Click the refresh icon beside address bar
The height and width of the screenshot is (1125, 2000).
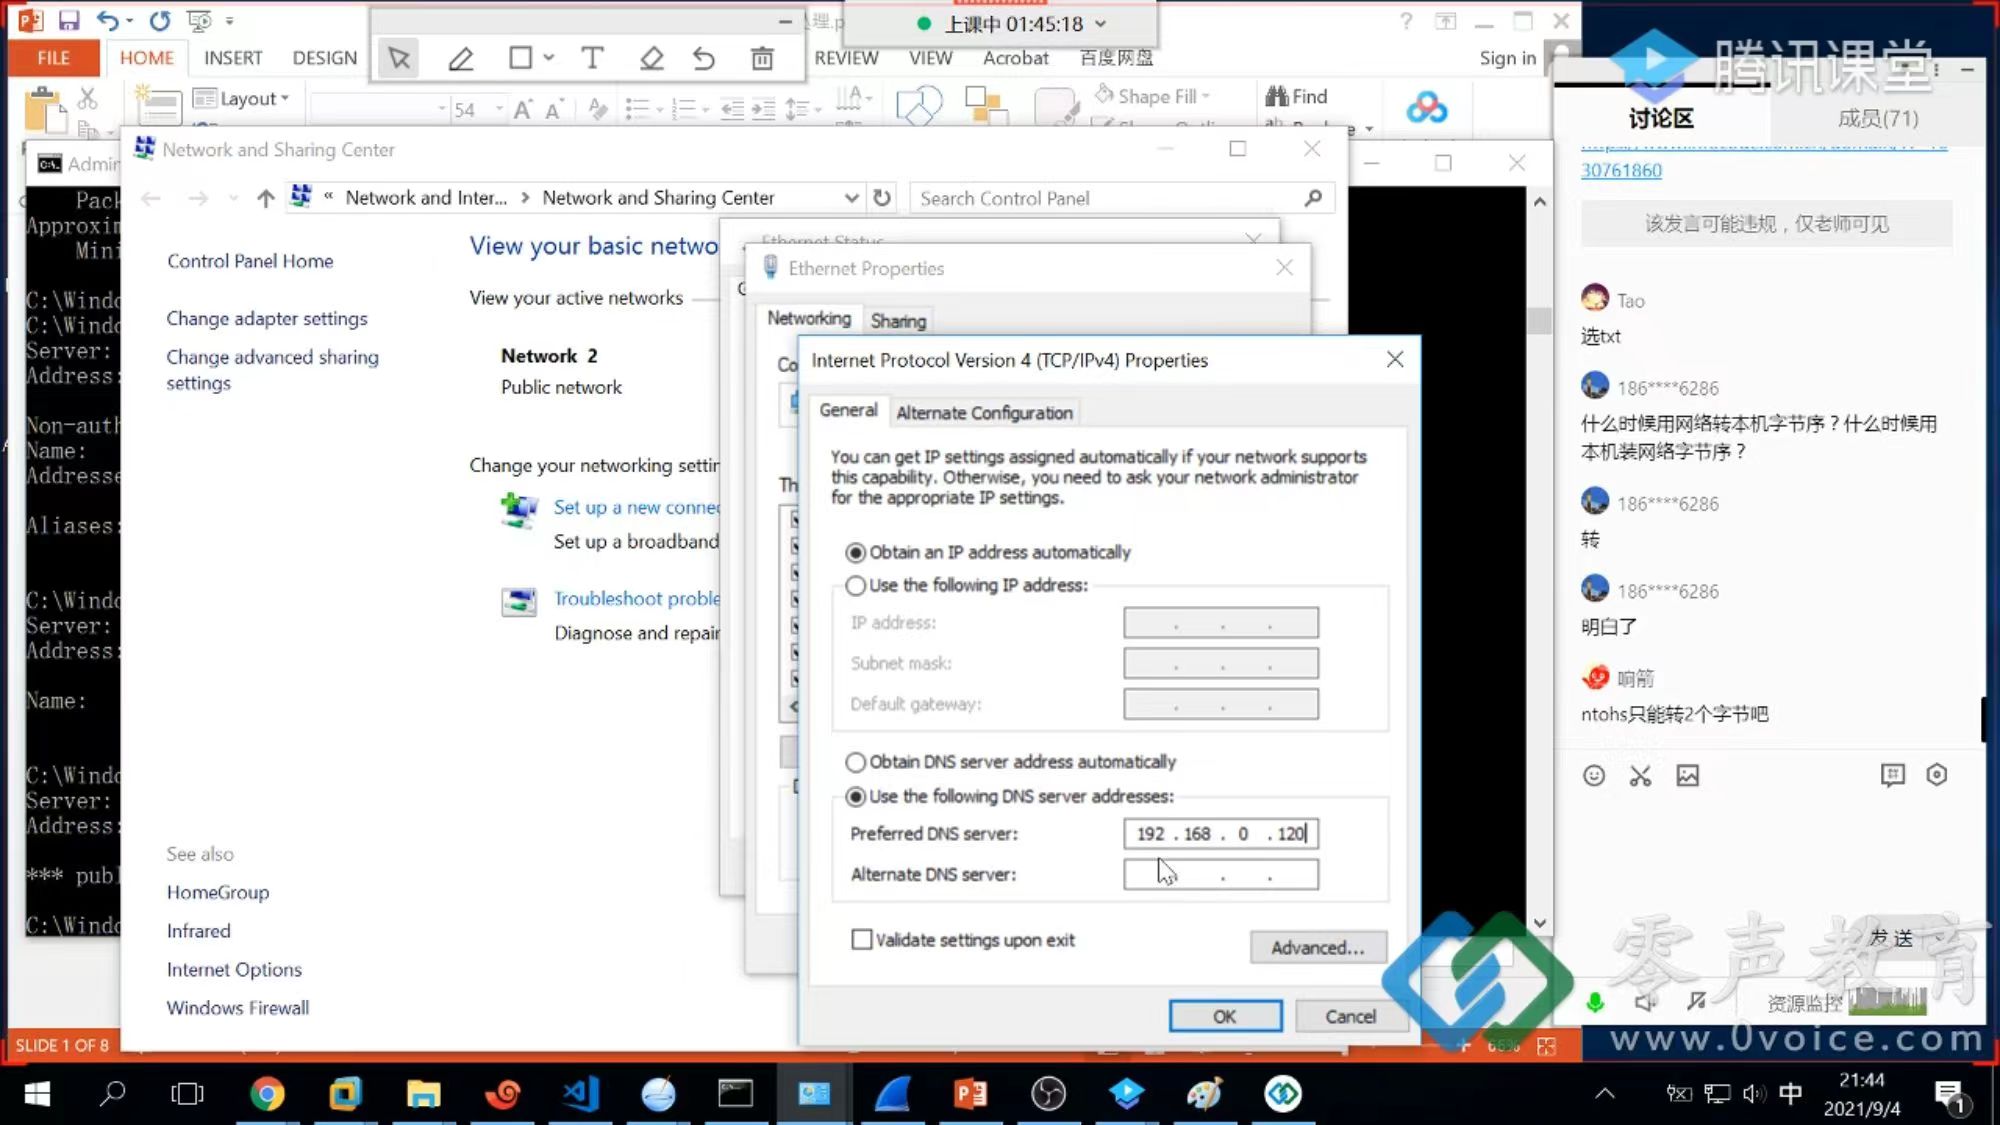point(881,198)
